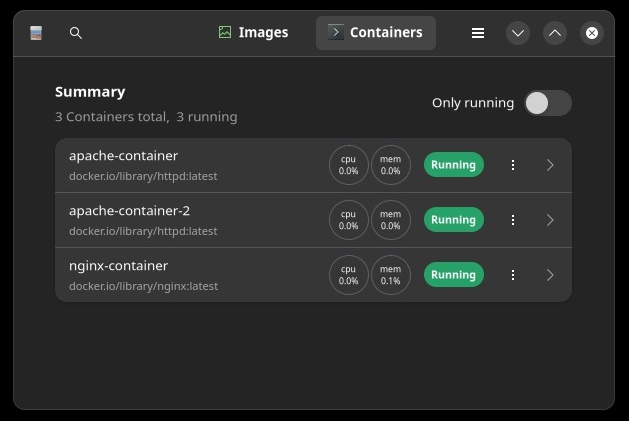Click the cpu usage circle for apache-container

[348, 165]
